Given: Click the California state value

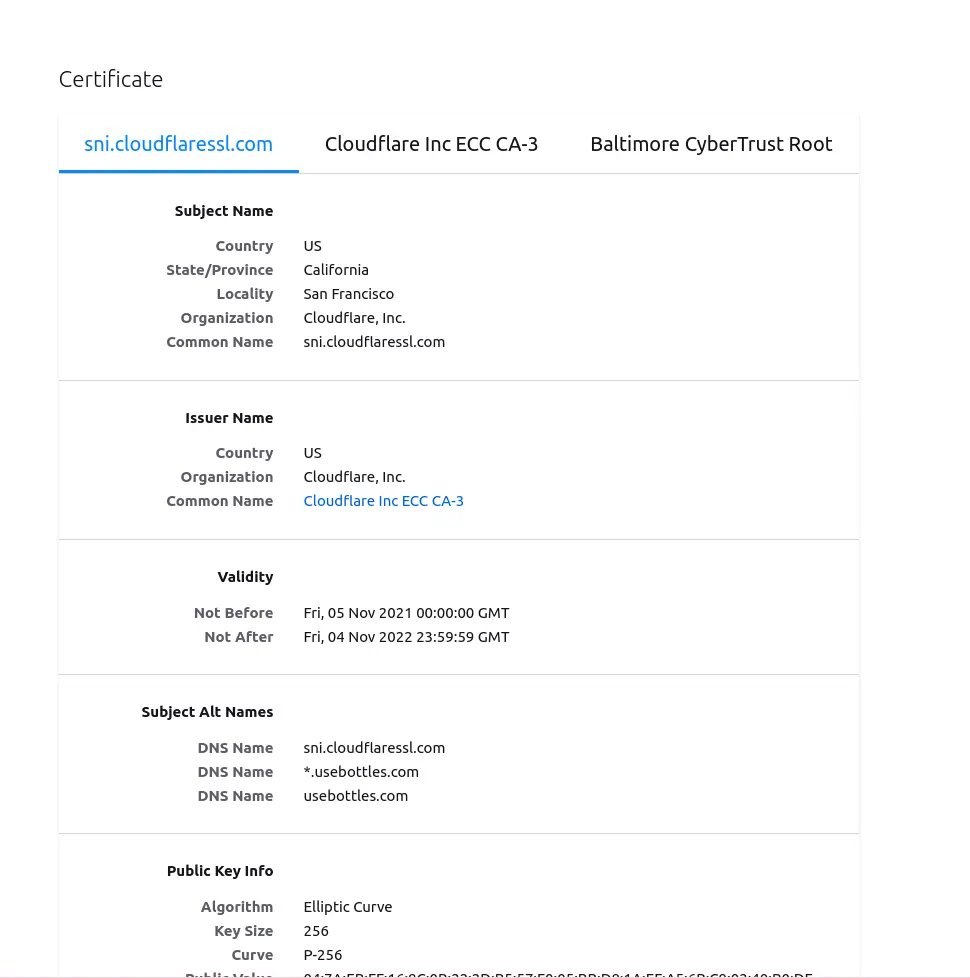Looking at the screenshot, I should pos(336,270).
